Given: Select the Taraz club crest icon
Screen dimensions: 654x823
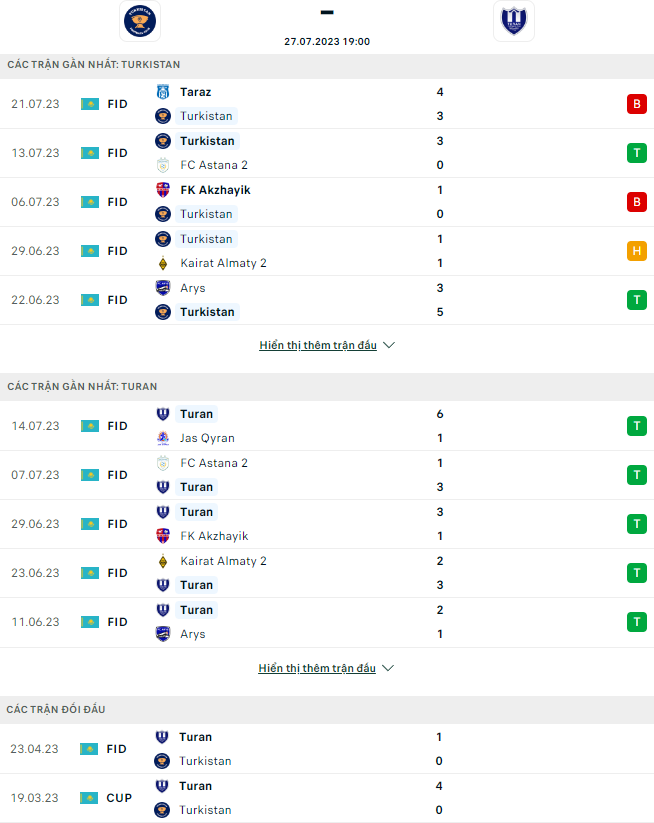Looking at the screenshot, I should (163, 92).
